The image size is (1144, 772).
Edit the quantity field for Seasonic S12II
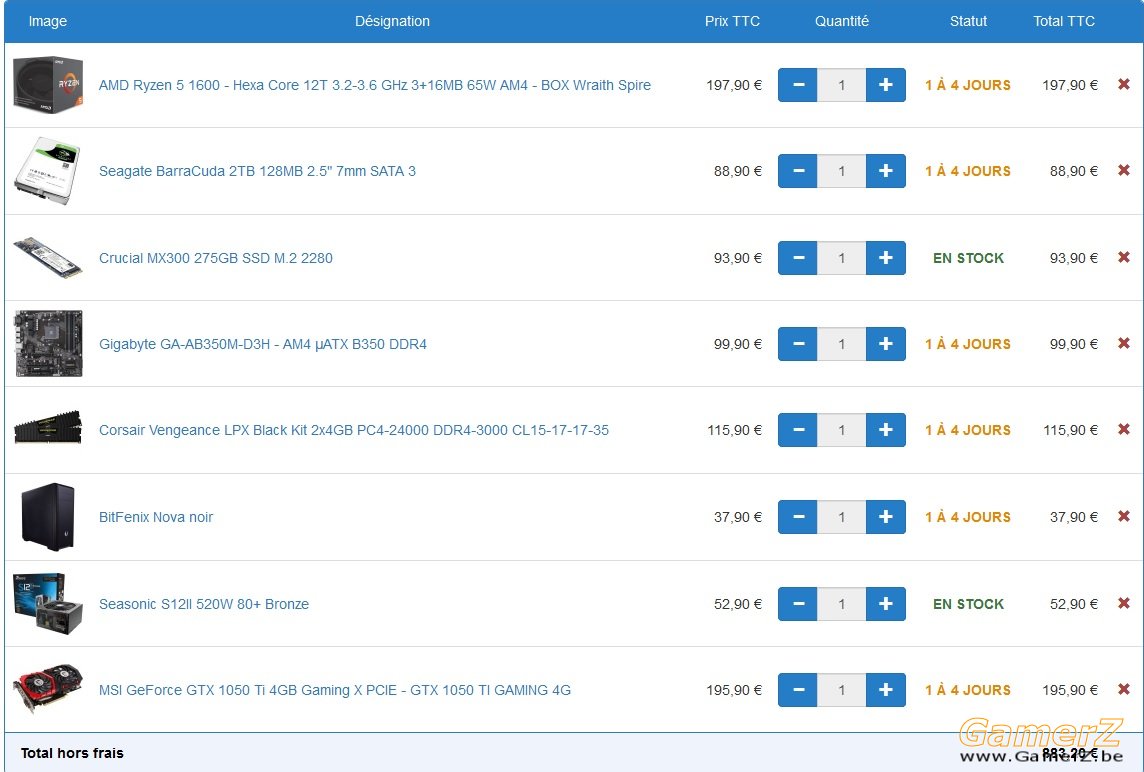[842, 603]
